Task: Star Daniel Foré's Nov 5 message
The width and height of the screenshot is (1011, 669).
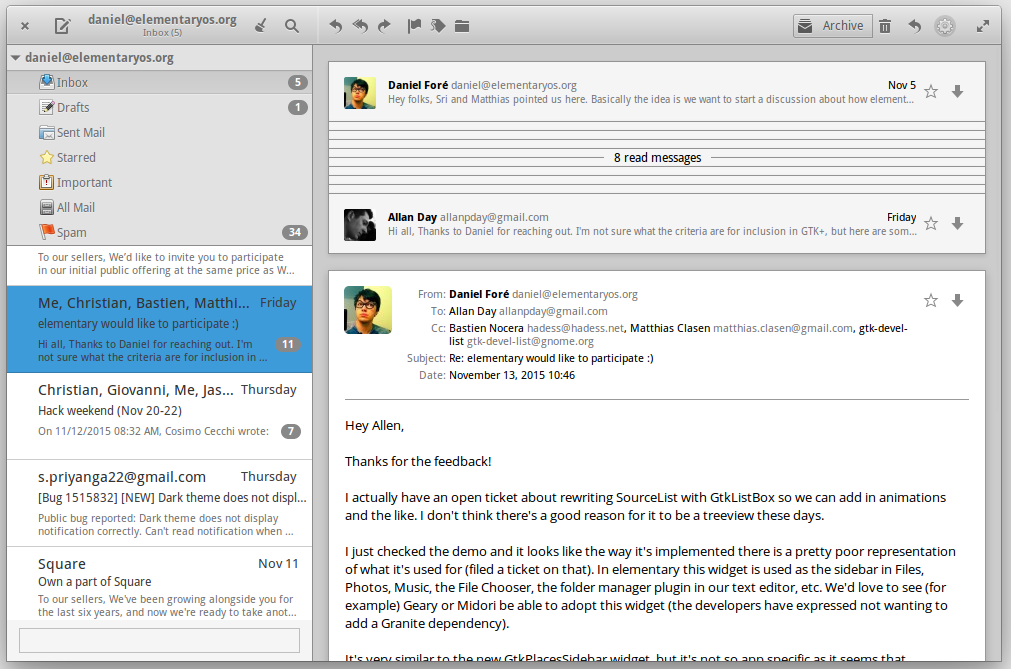Action: [931, 92]
